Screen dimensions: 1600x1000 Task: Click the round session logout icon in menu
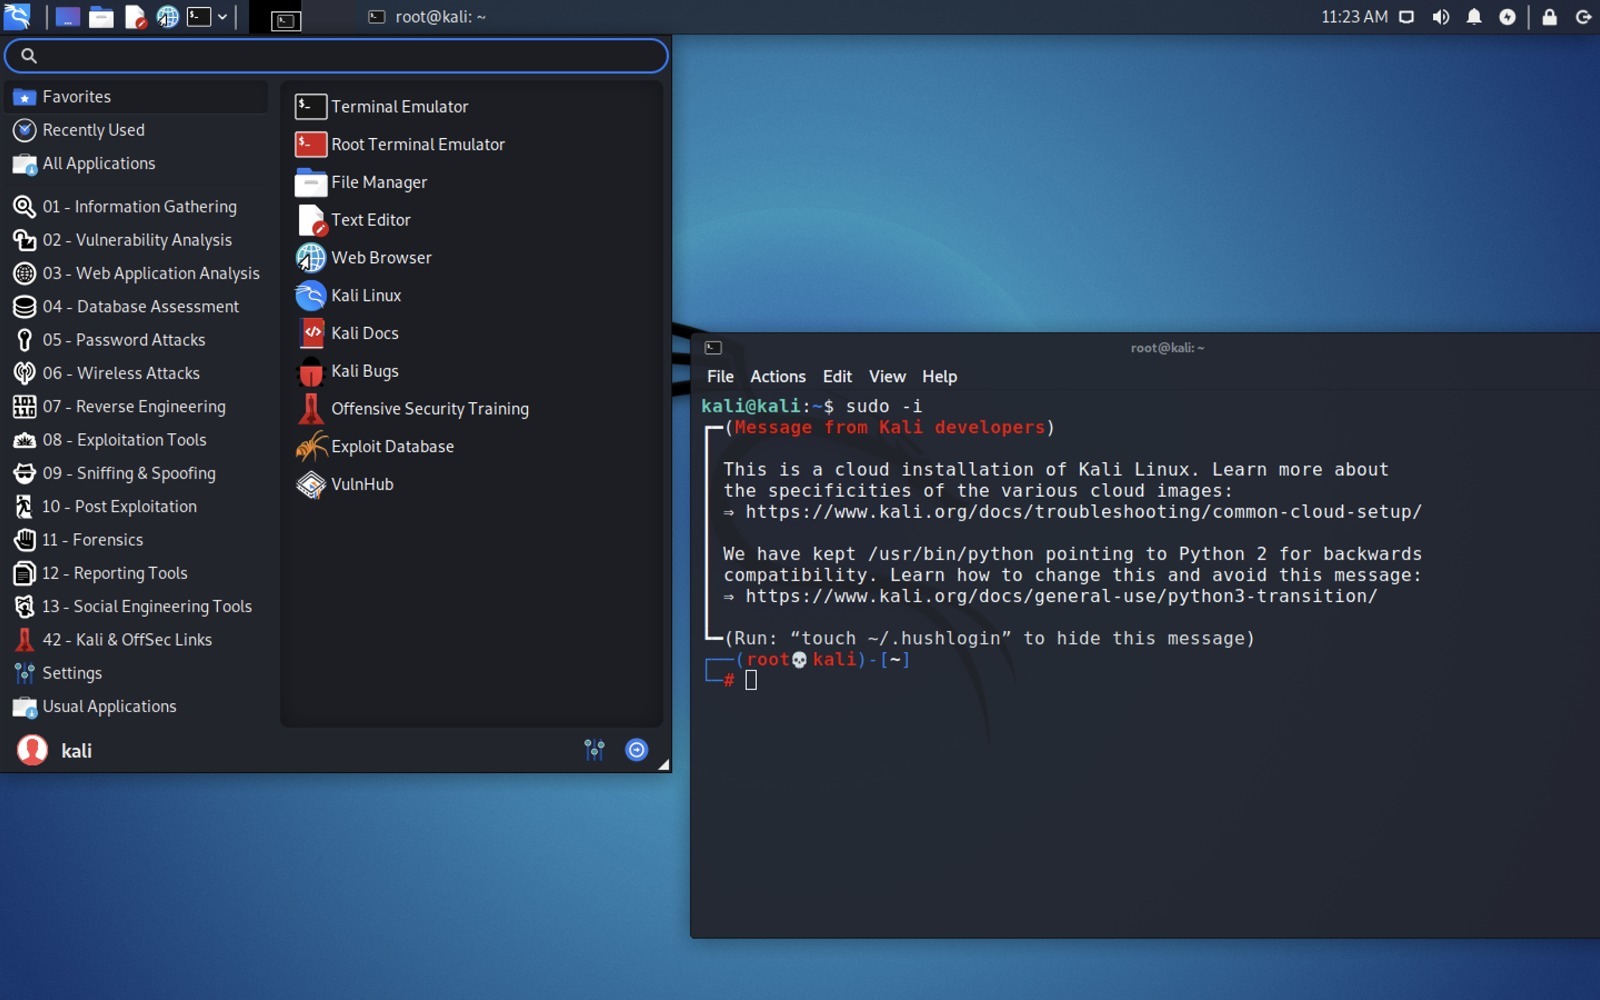click(x=636, y=750)
